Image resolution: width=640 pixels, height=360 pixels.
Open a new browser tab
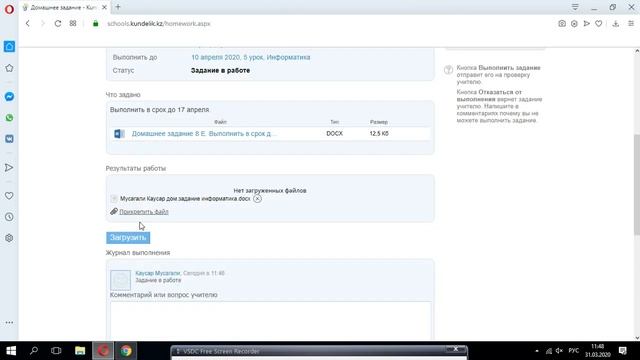coord(118,7)
